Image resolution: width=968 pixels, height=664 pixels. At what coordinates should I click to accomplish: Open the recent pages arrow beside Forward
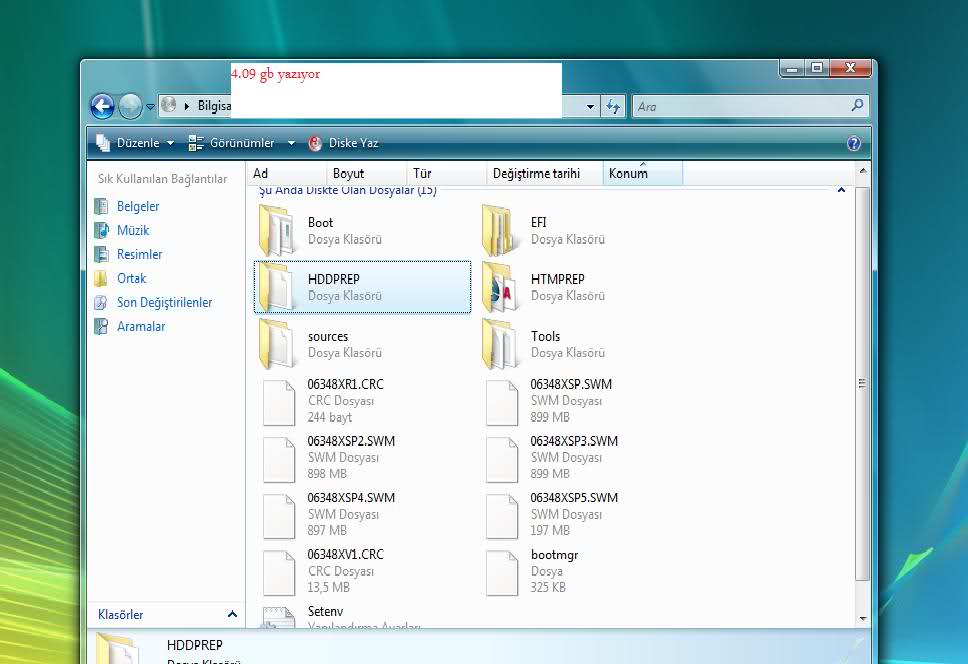[150, 107]
